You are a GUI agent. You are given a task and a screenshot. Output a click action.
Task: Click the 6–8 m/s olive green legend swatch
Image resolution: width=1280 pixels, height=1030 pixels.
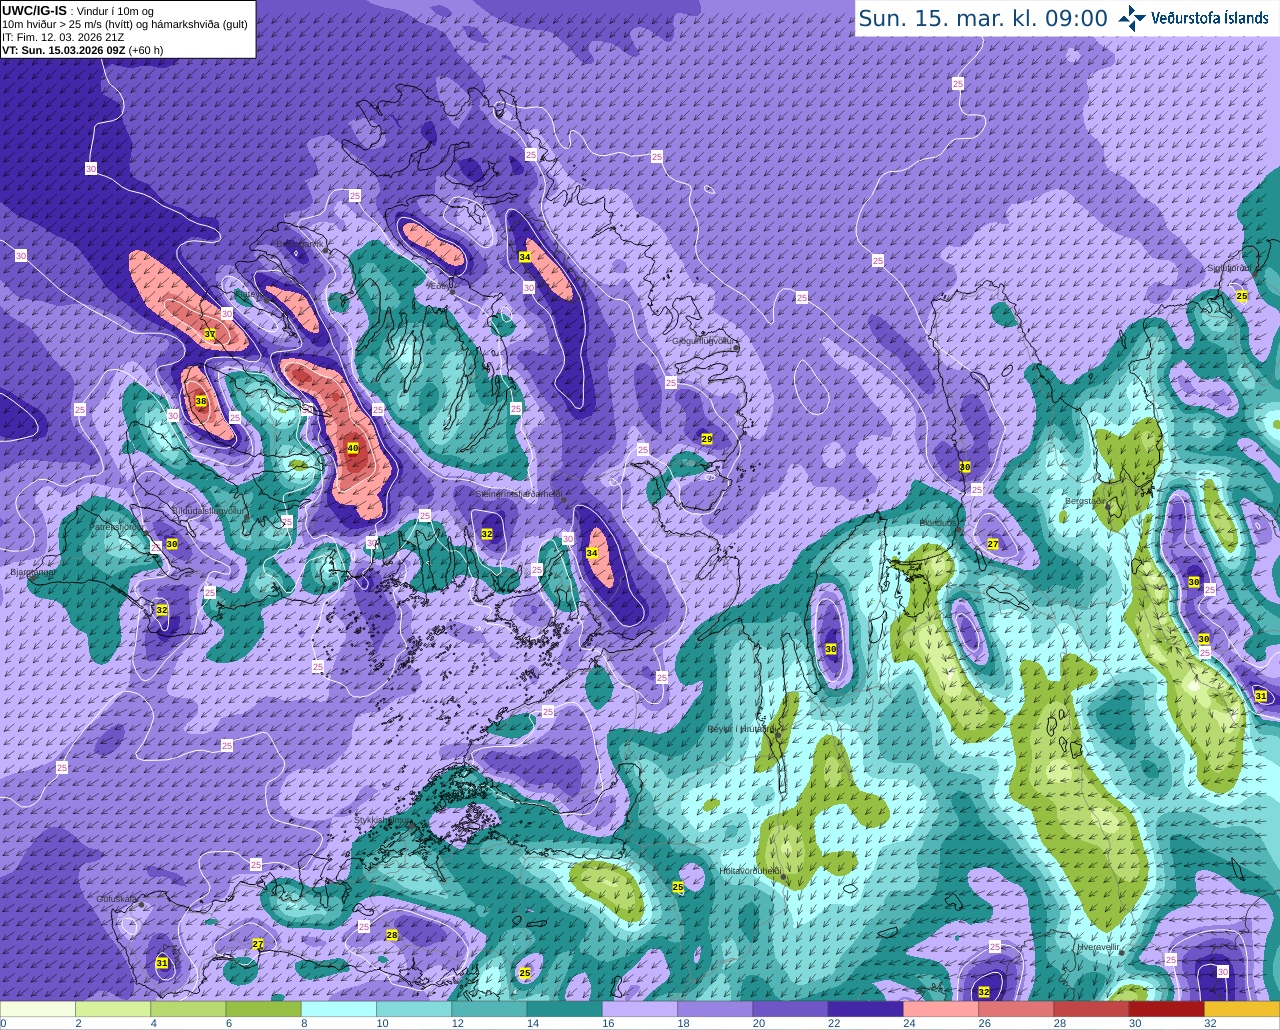[263, 1008]
